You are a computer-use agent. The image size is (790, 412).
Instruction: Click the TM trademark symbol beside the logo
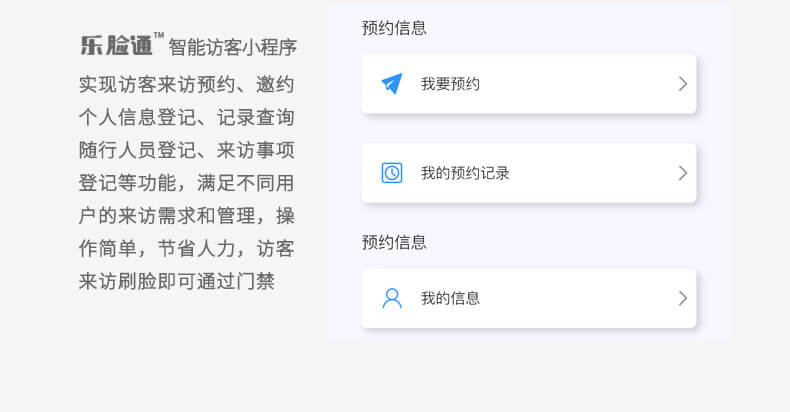pyautogui.click(x=159, y=36)
